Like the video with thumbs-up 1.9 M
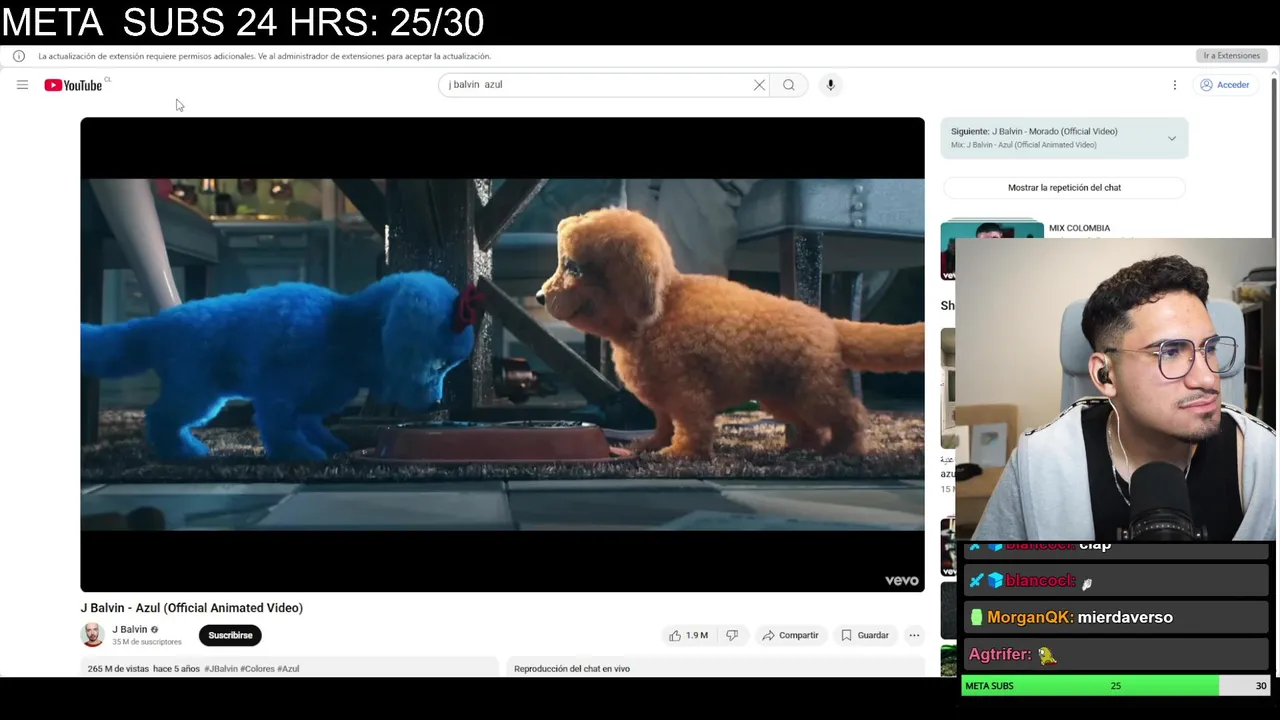Viewport: 1280px width, 720px height. click(x=689, y=635)
